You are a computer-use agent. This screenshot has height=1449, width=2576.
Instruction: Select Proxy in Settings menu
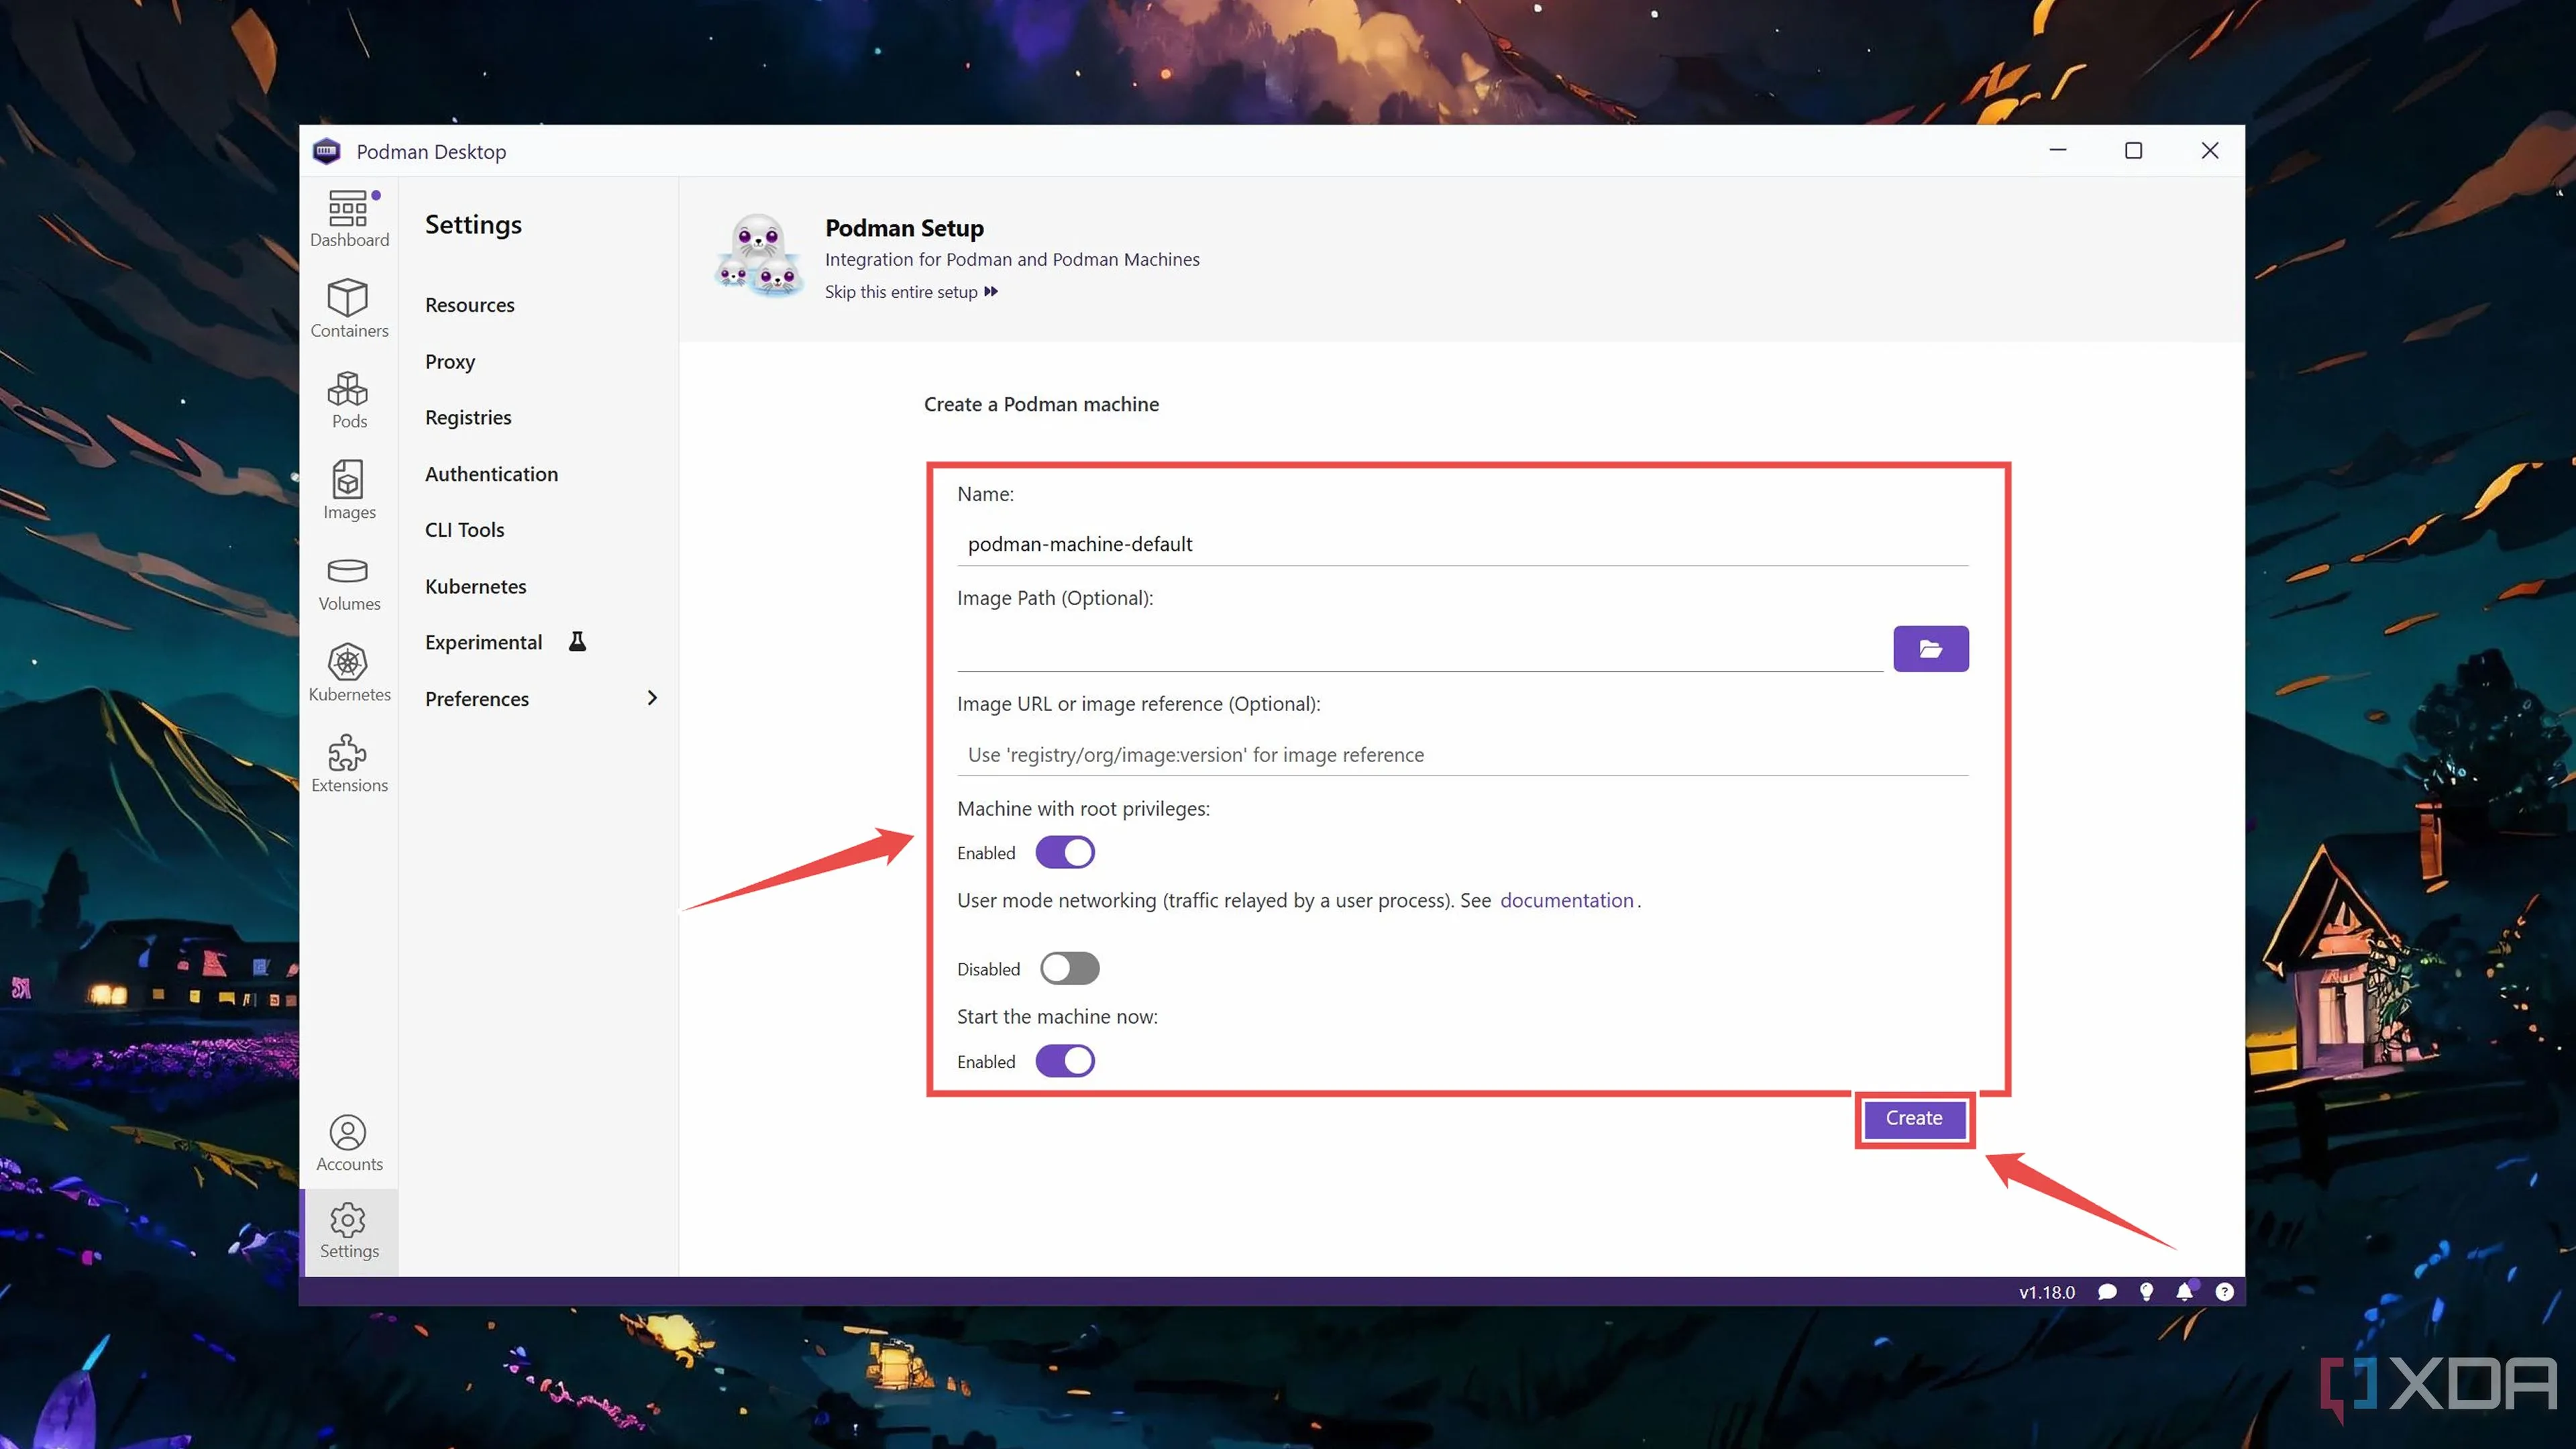[x=450, y=361]
